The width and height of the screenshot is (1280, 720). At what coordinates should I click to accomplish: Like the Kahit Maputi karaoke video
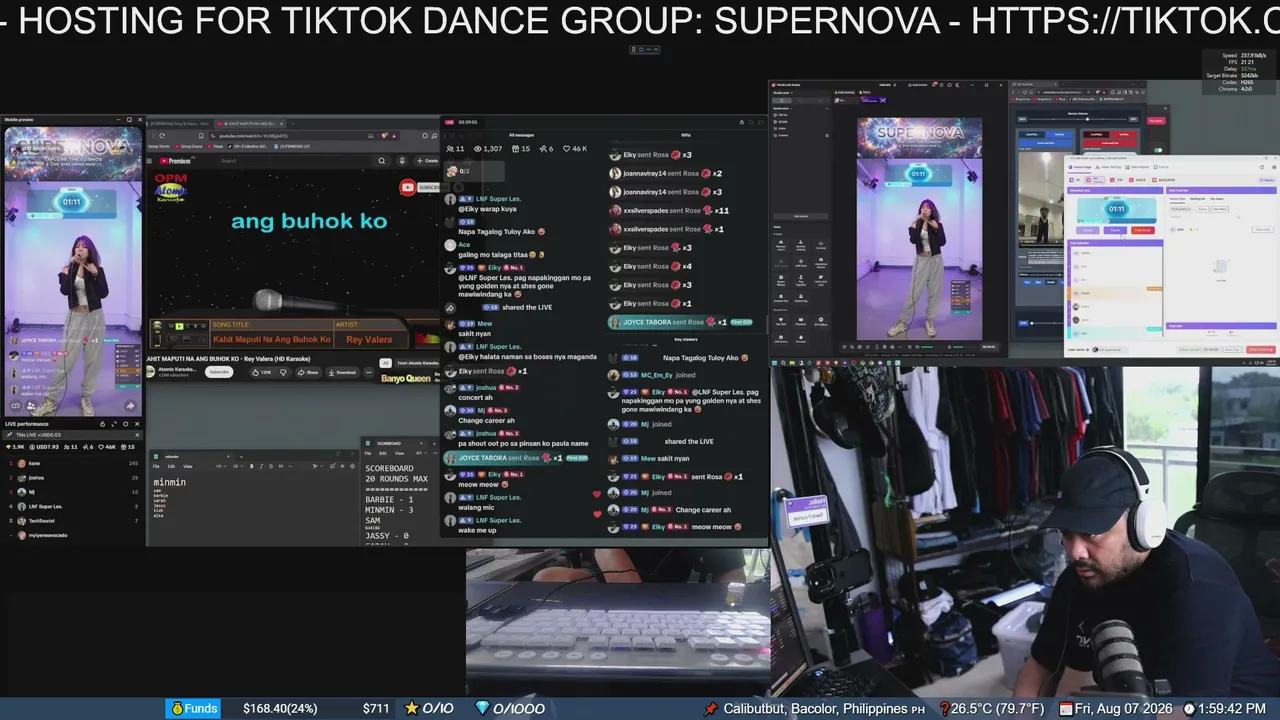[x=262, y=372]
